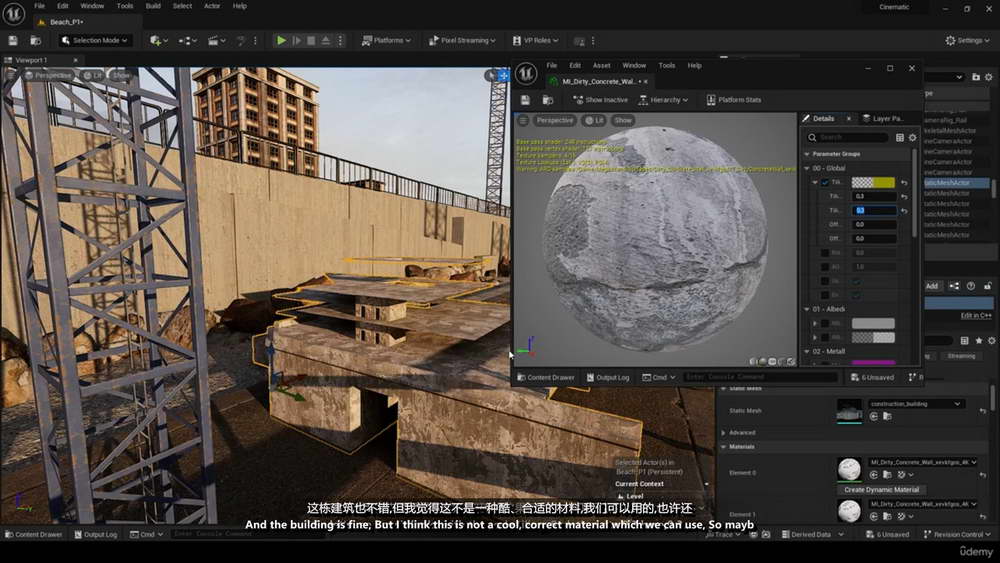Open the construction_building static mesh dropdown
Image resolution: width=1000 pixels, height=563 pixels.
click(916, 404)
